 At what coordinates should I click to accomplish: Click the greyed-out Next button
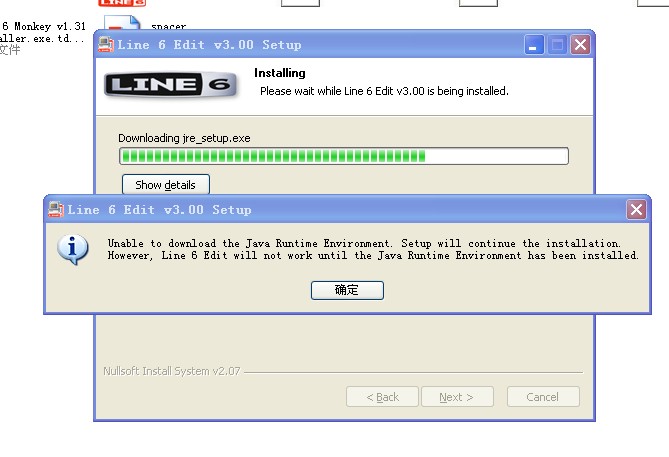pos(457,397)
